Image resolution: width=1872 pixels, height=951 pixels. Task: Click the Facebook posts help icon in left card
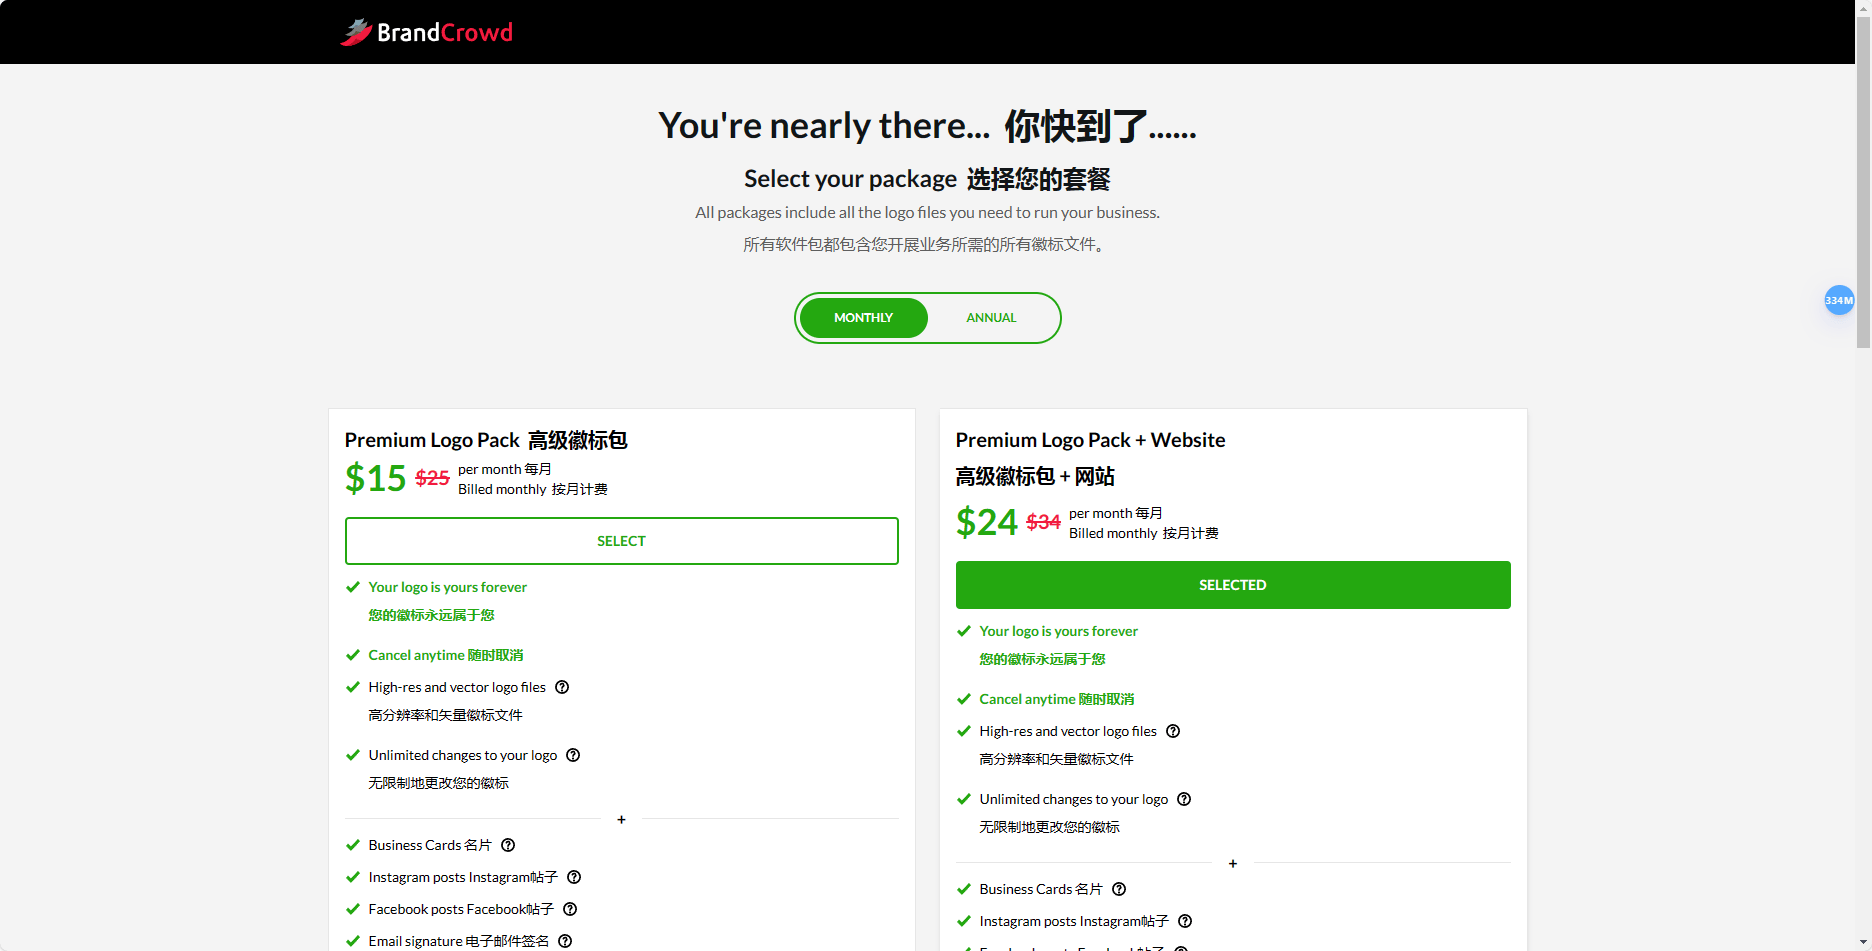tap(570, 909)
